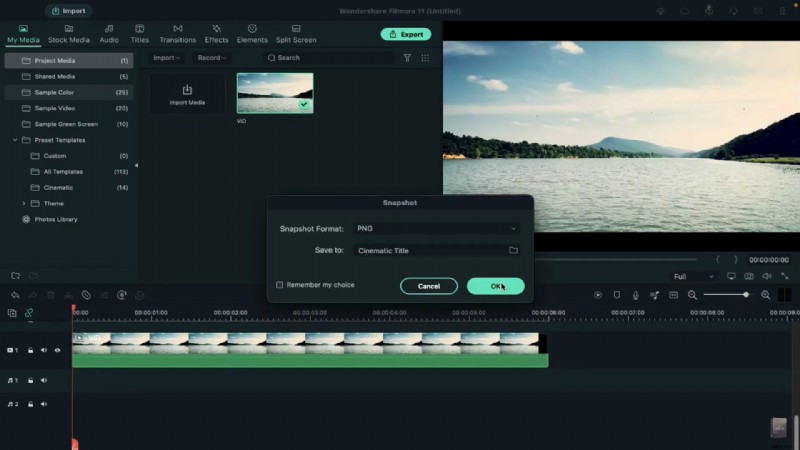Click the grid view icon
This screenshot has width=800, height=450.
(425, 58)
